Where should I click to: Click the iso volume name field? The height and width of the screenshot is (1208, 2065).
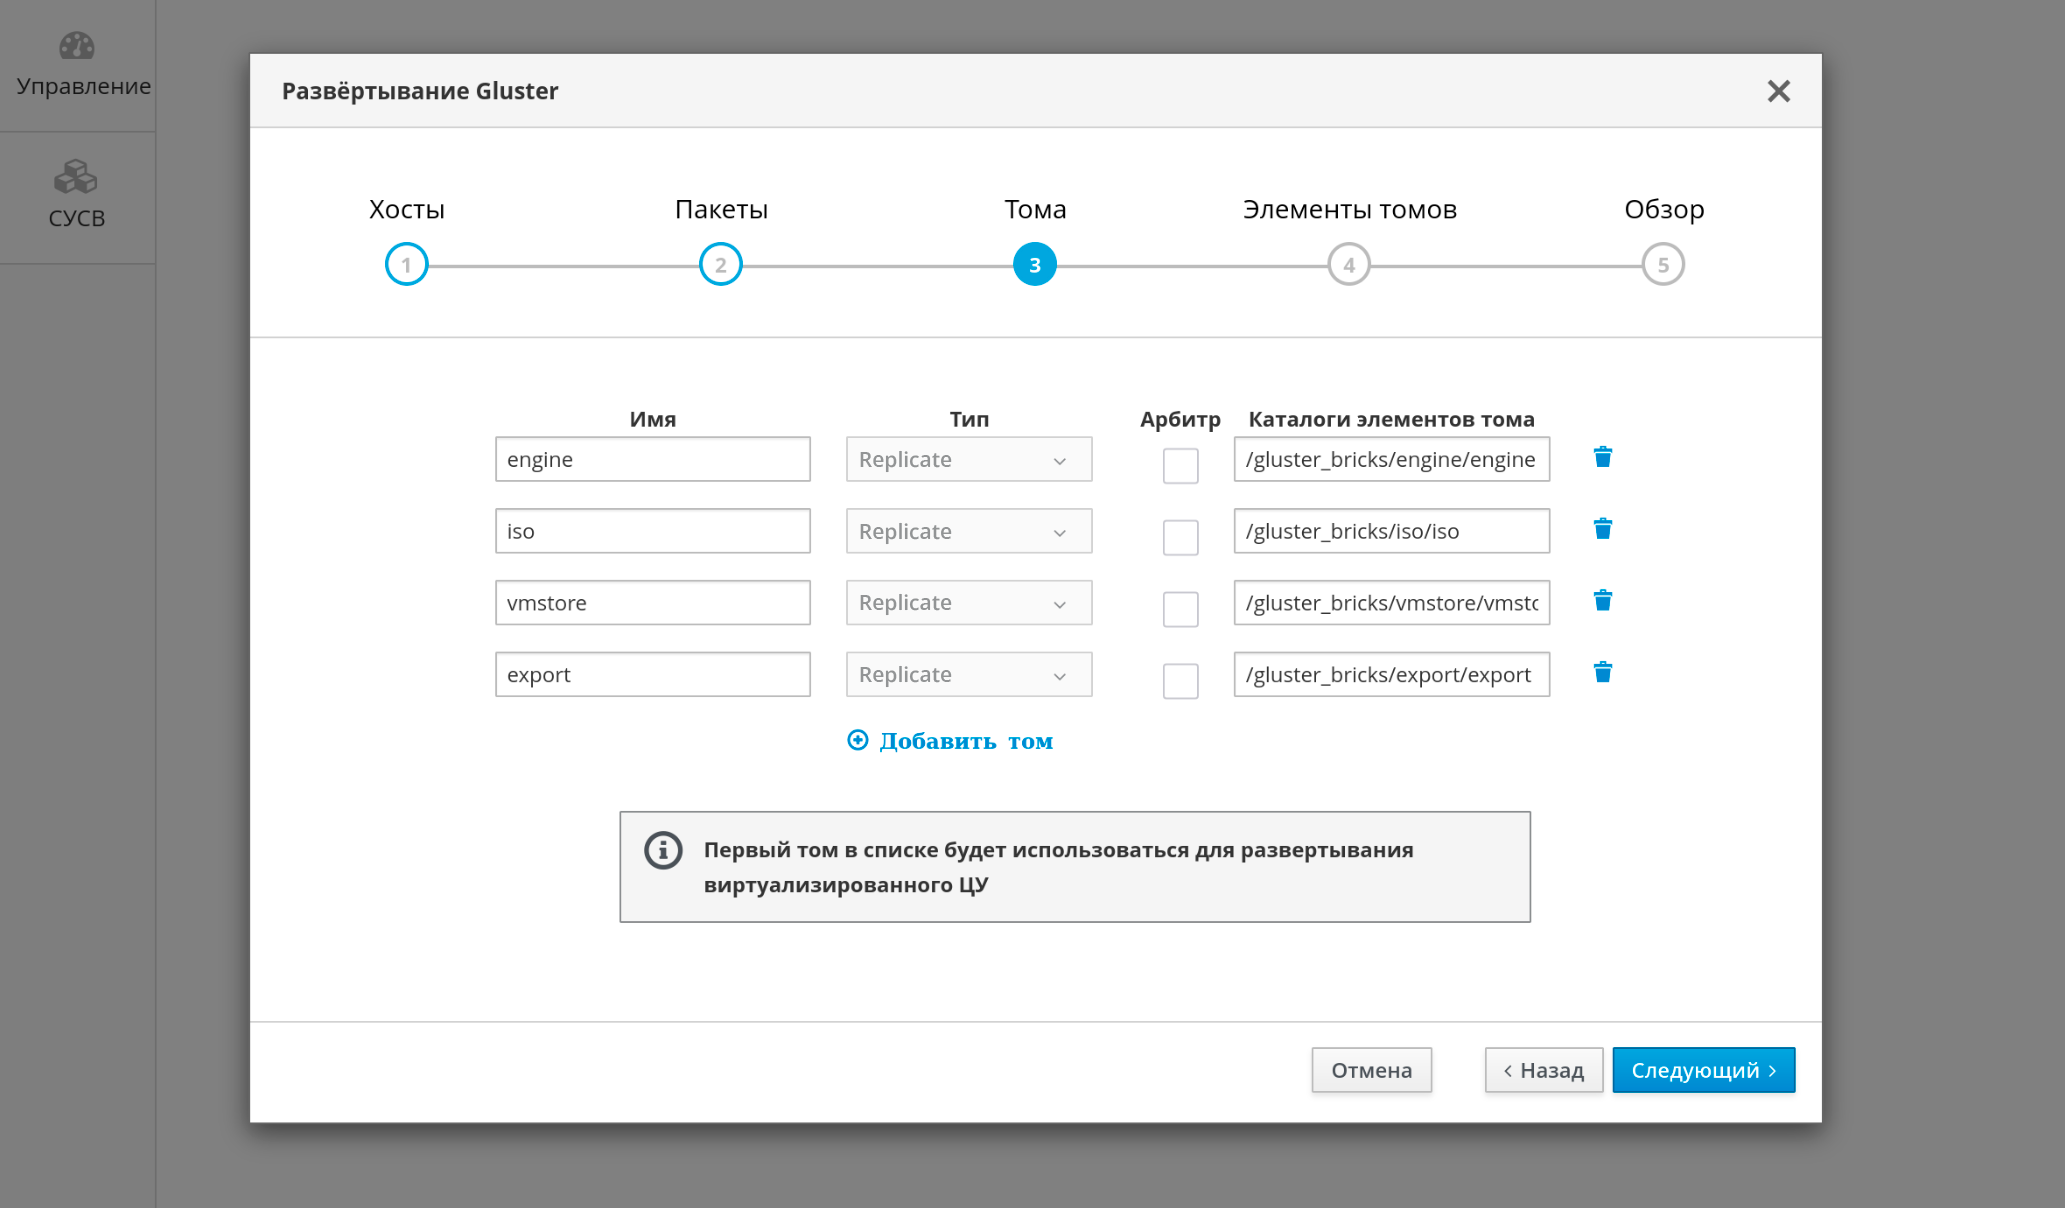[652, 531]
